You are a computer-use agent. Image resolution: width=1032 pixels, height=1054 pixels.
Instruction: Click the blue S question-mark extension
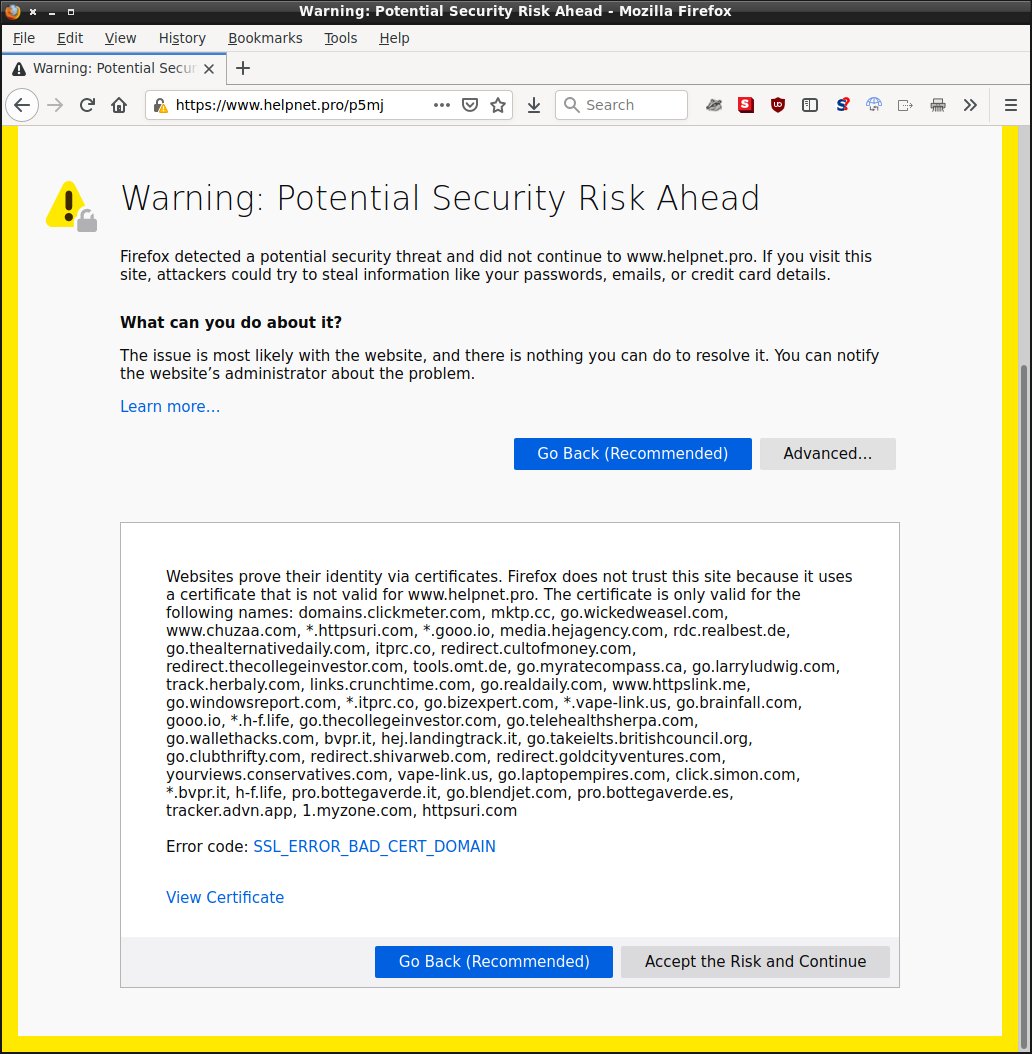click(842, 105)
